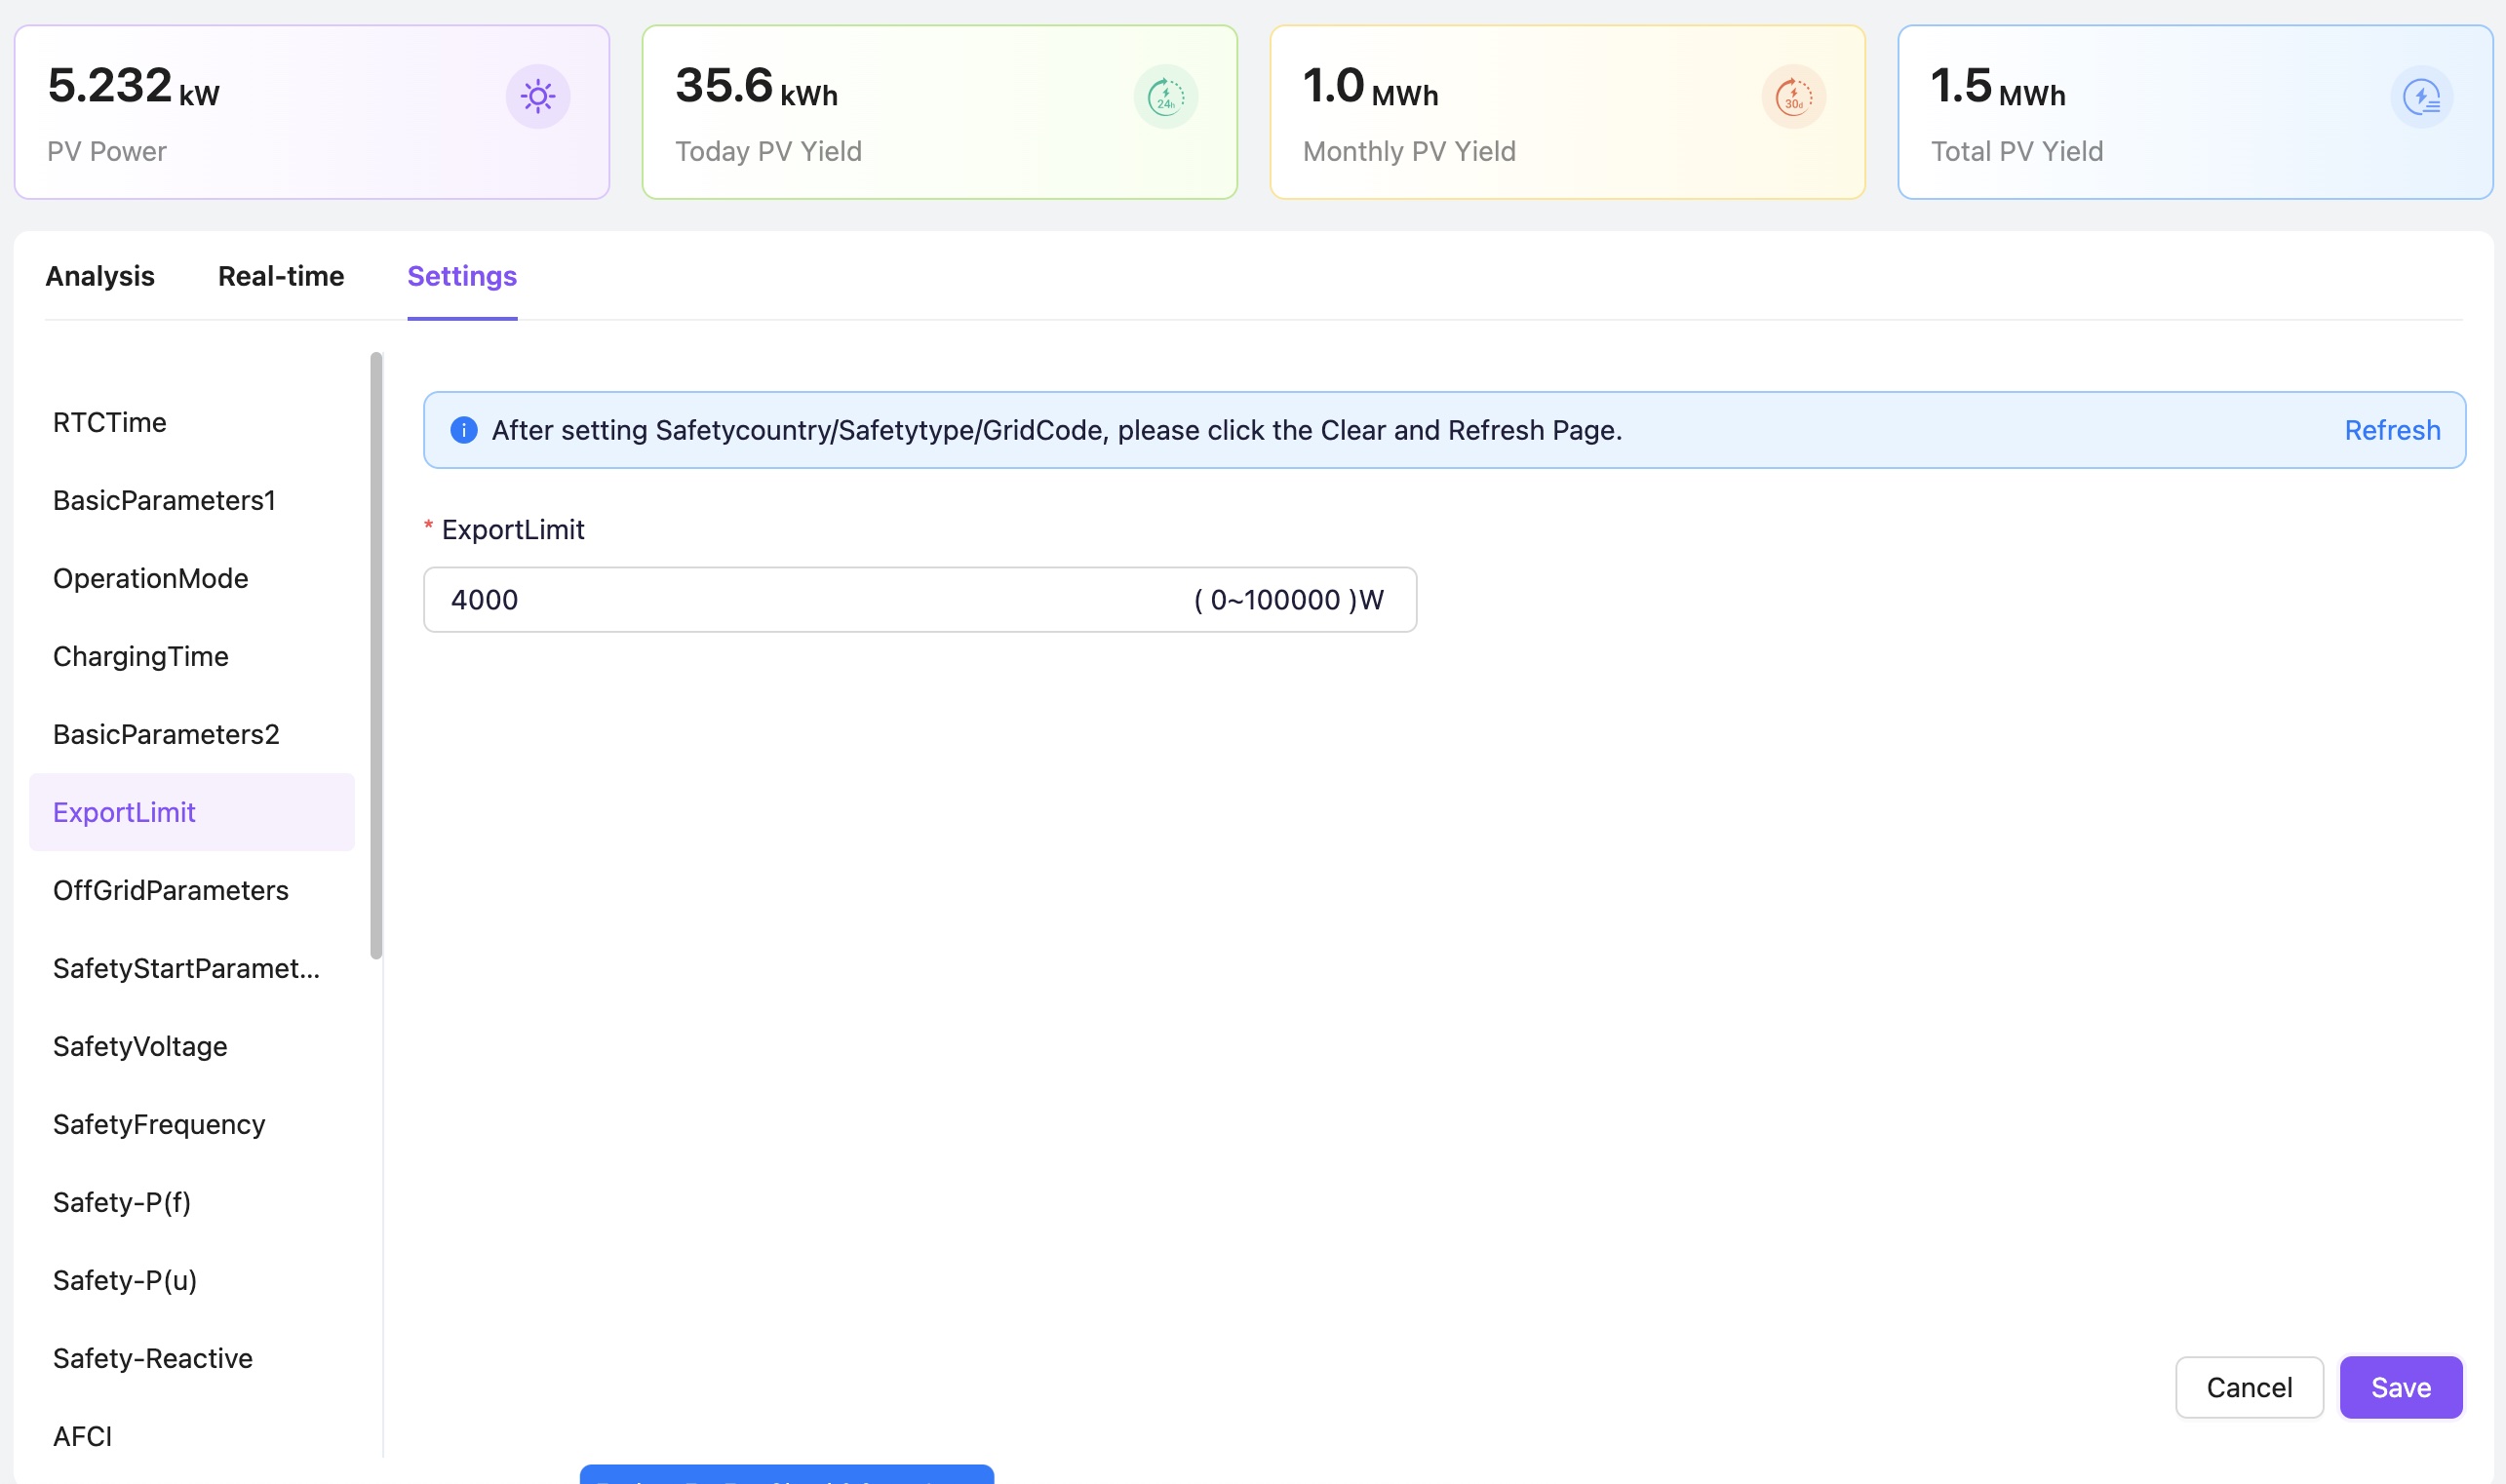Select the Settings tab
Image resolution: width=2506 pixels, height=1484 pixels.
462,276
